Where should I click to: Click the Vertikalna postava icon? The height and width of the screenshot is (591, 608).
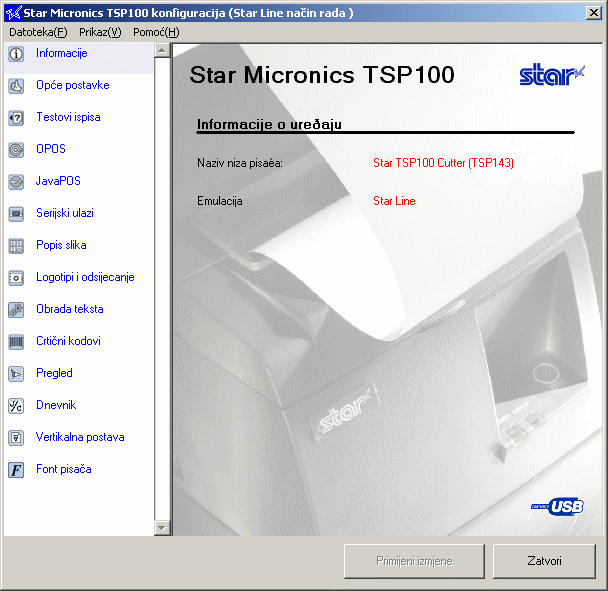tap(16, 438)
